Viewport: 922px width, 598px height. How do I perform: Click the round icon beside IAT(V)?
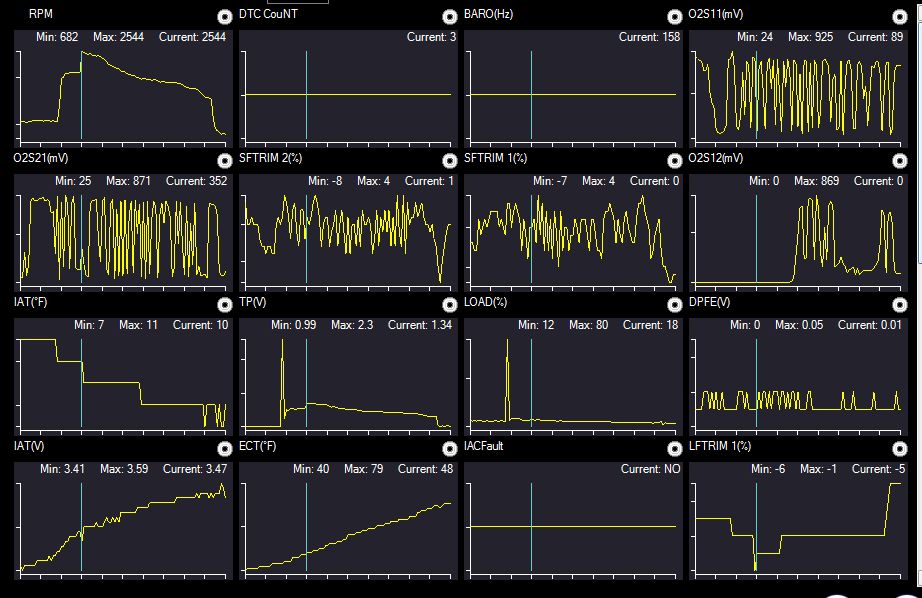click(x=224, y=449)
